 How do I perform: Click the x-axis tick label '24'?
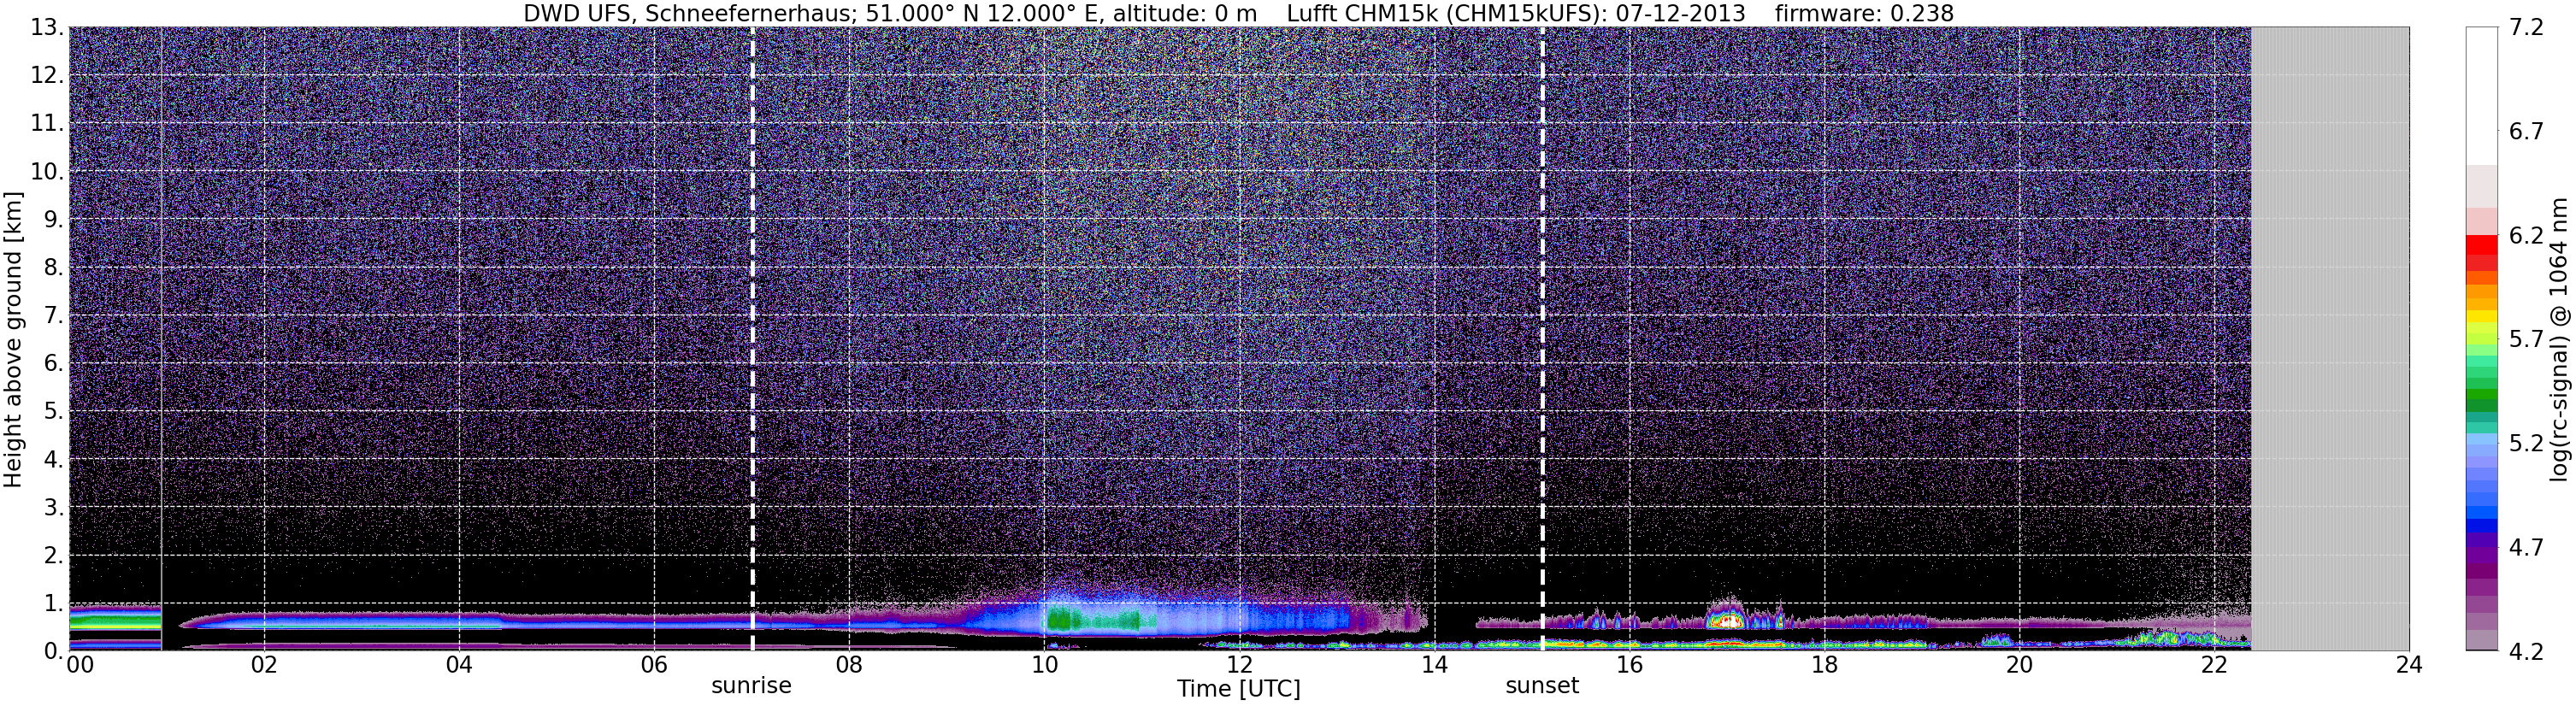tap(2409, 665)
